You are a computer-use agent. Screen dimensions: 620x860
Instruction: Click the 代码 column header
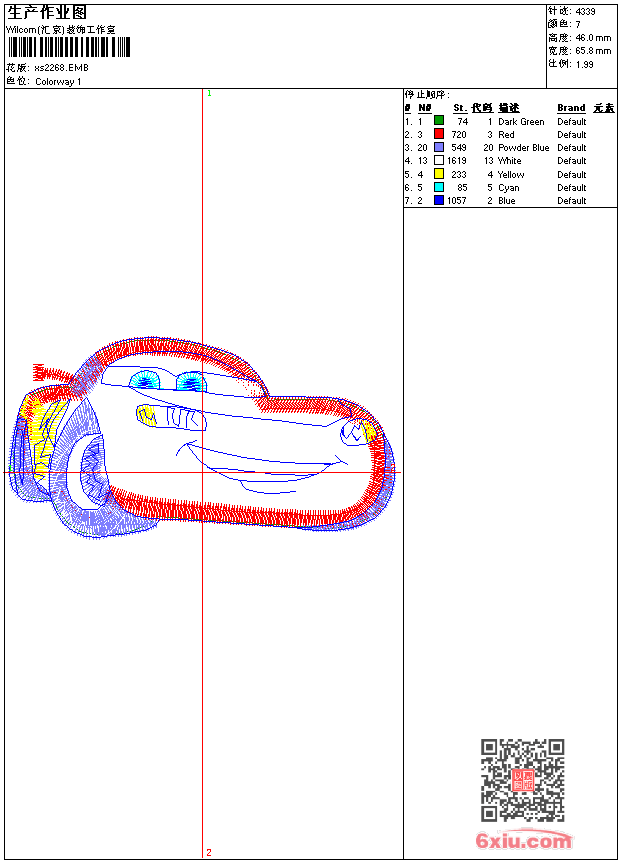click(482, 108)
